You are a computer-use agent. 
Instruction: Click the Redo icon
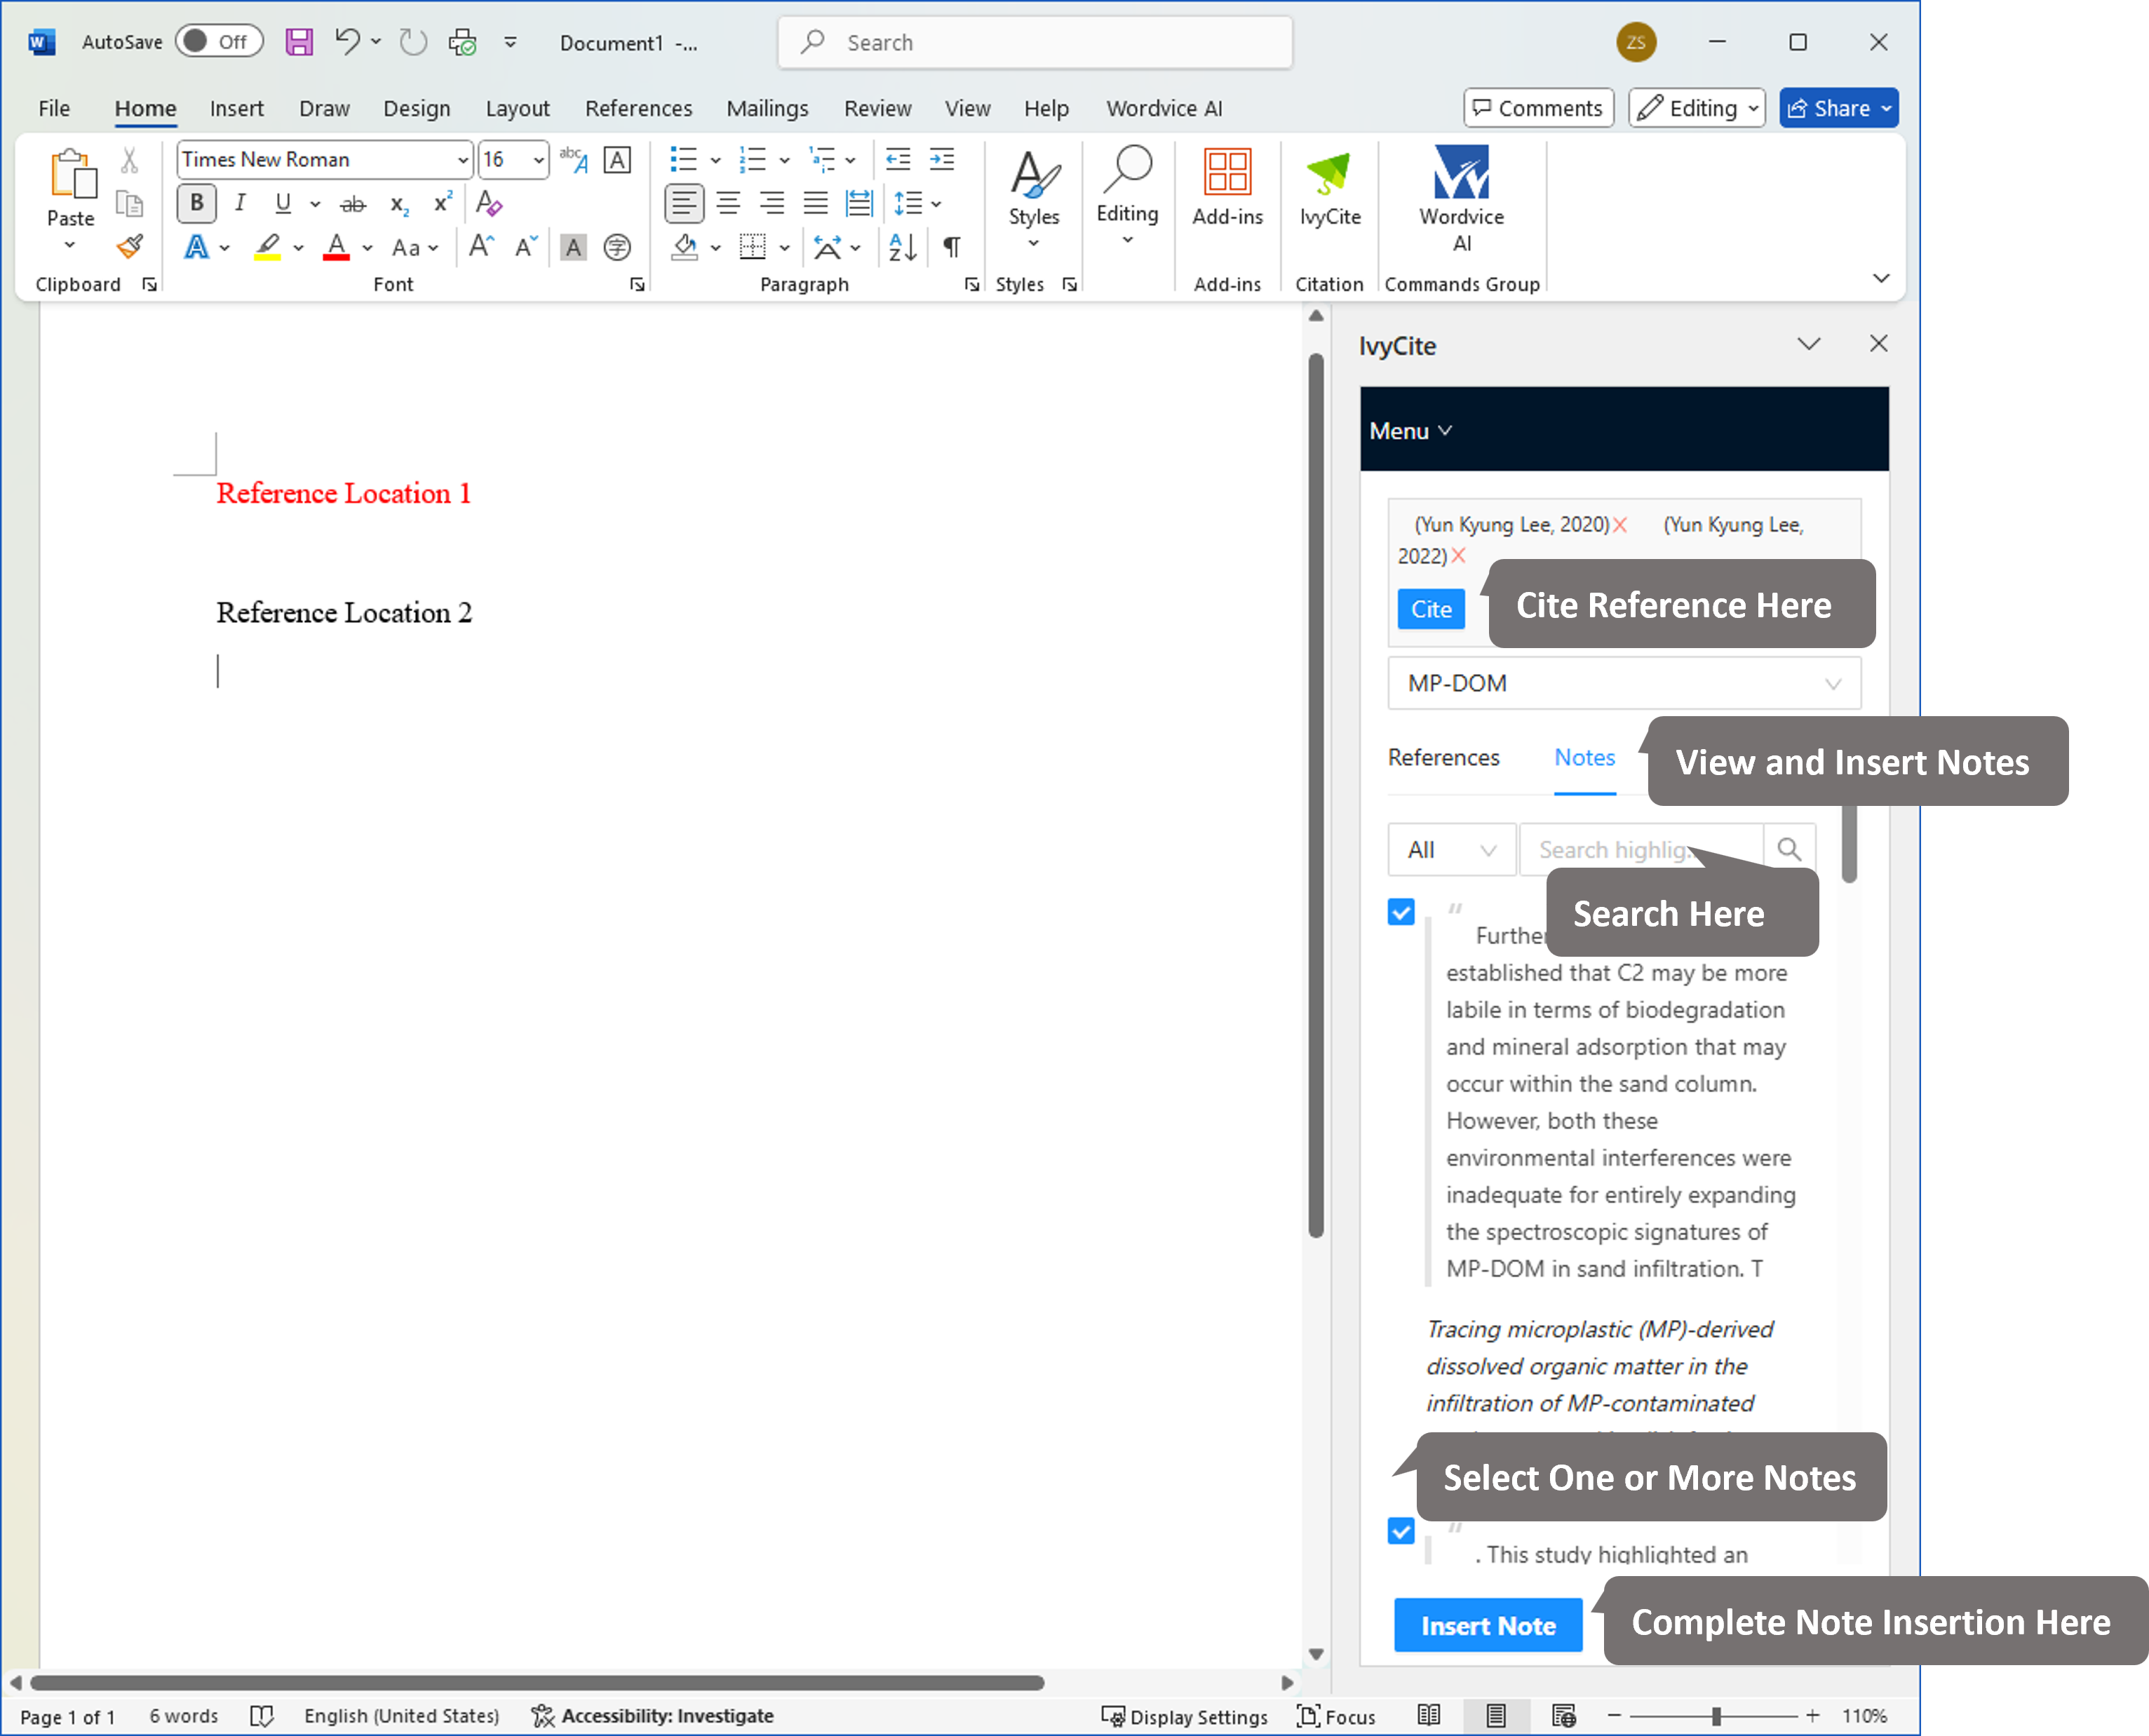(413, 42)
